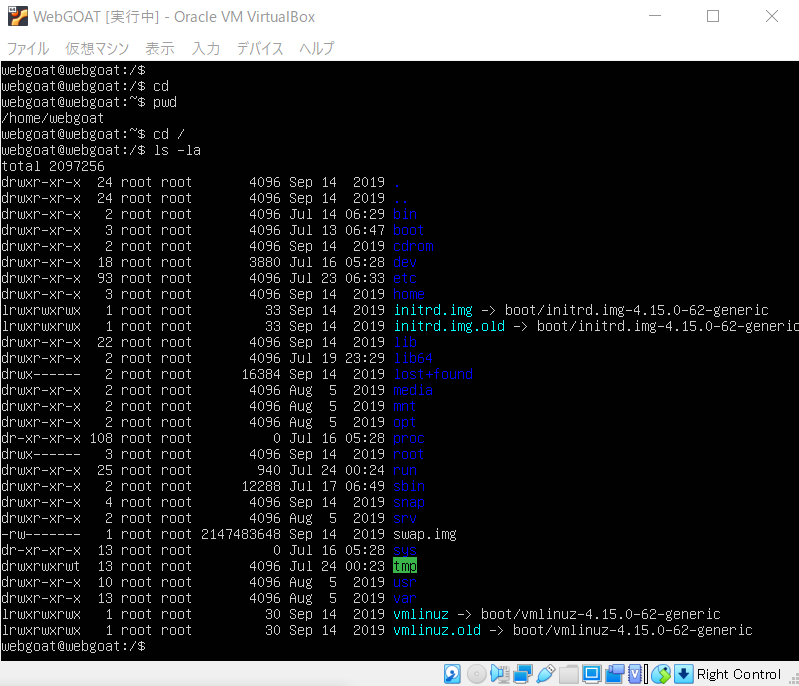Open the デバイス menu
Viewport: 799px width, 686px height.
coord(260,48)
